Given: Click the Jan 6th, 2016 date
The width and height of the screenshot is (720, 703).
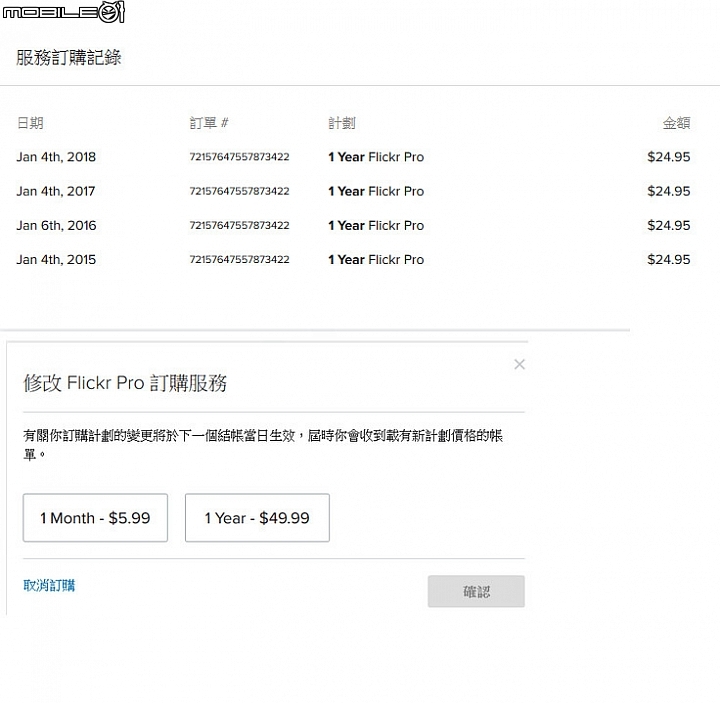Looking at the screenshot, I should pyautogui.click(x=56, y=225).
